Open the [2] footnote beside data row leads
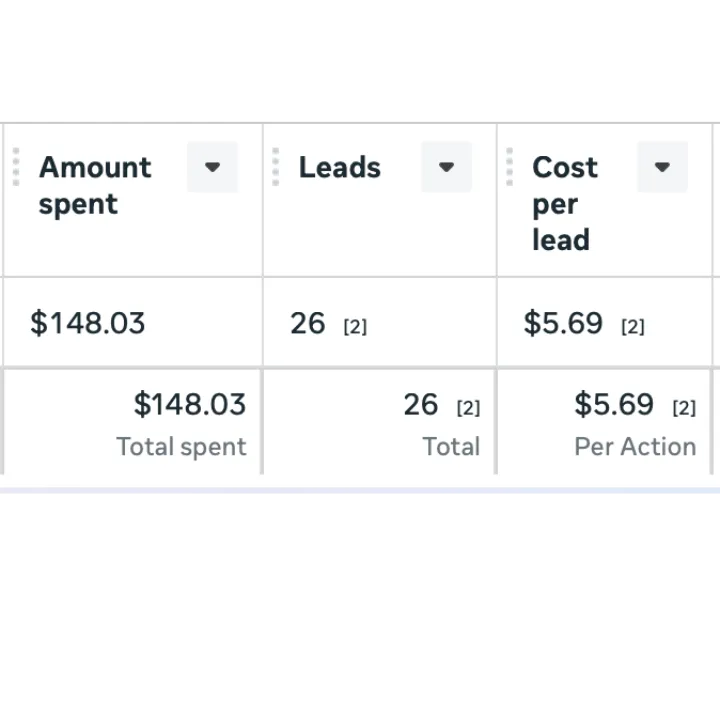 coord(355,327)
